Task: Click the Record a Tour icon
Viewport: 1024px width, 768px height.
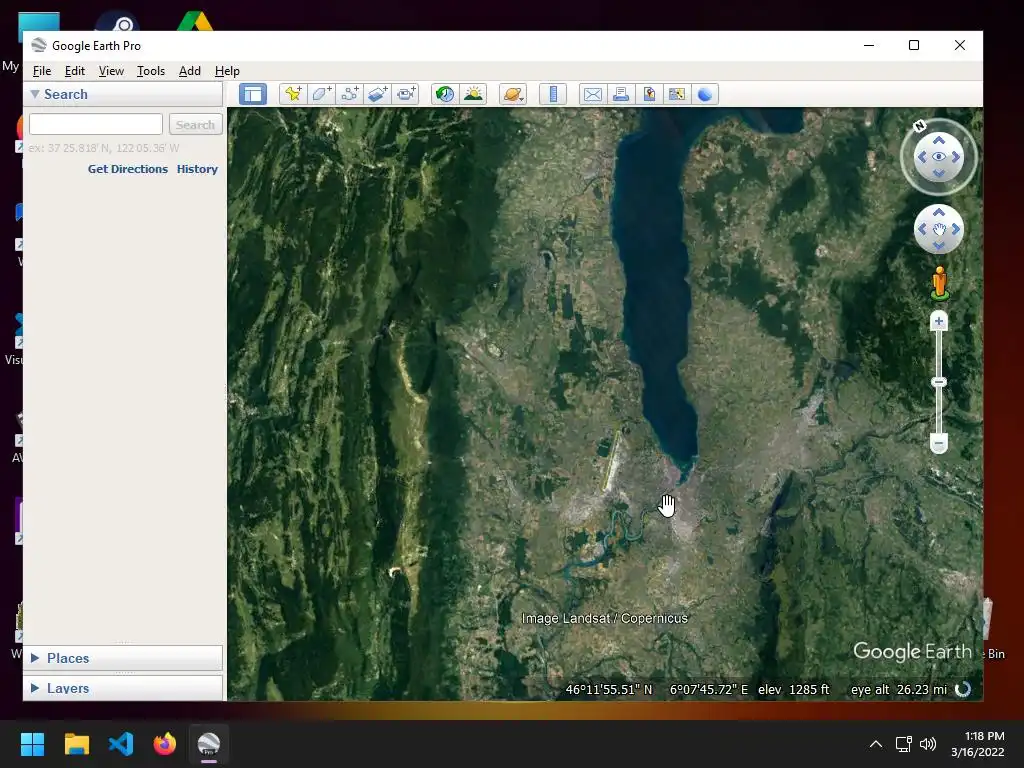Action: 406,94
